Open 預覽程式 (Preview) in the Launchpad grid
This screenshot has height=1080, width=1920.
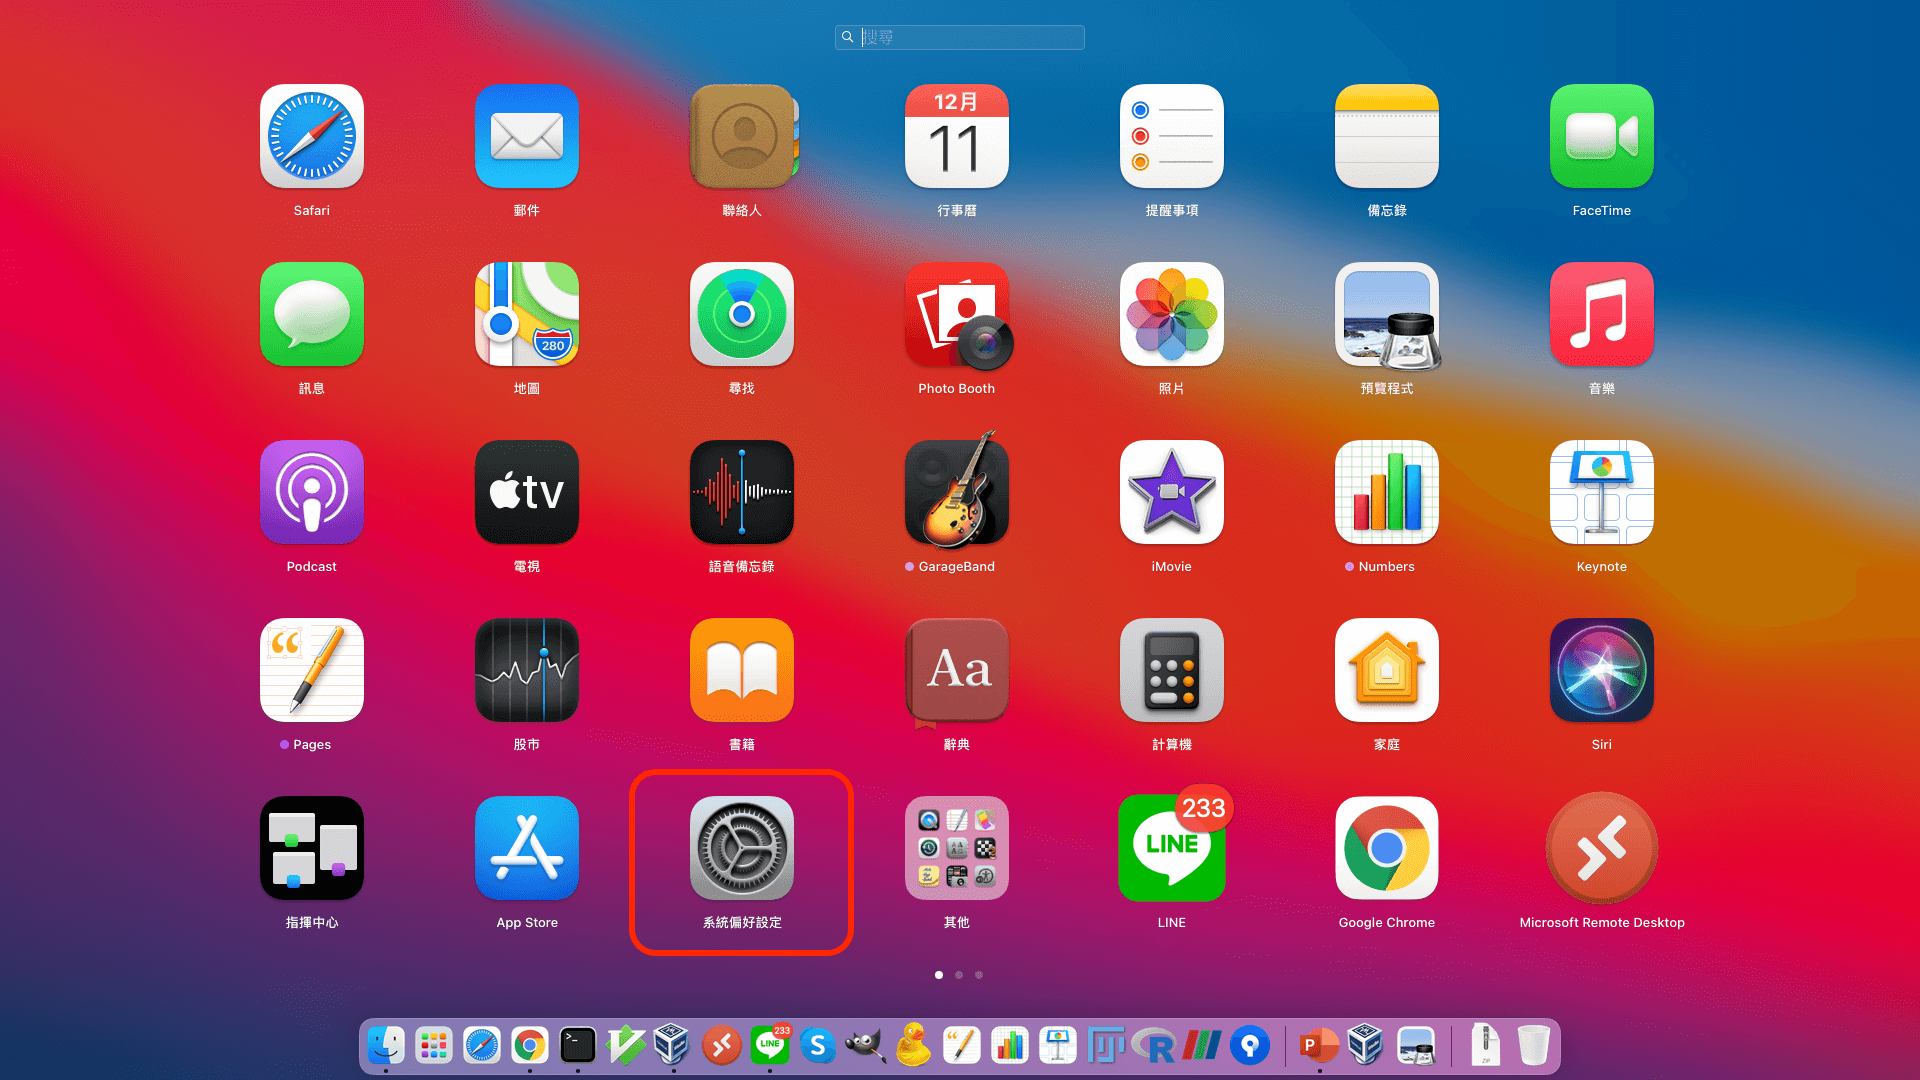coord(1387,314)
